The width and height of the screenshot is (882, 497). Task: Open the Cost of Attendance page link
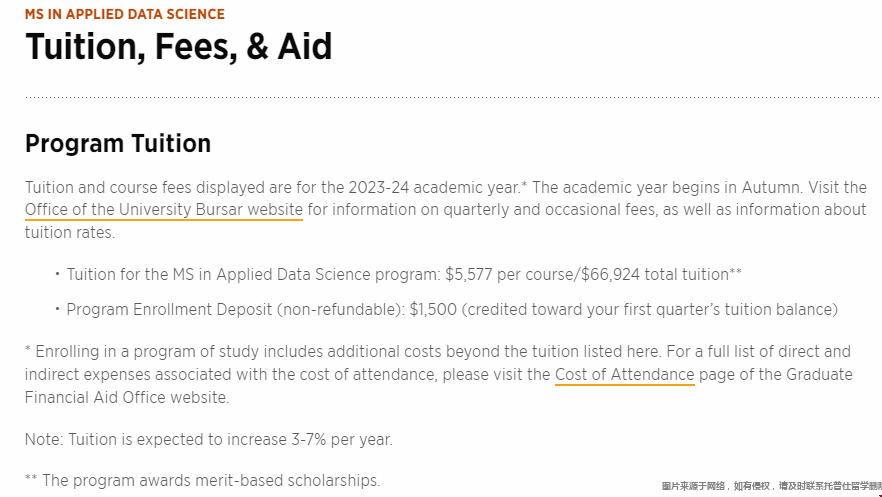624,374
